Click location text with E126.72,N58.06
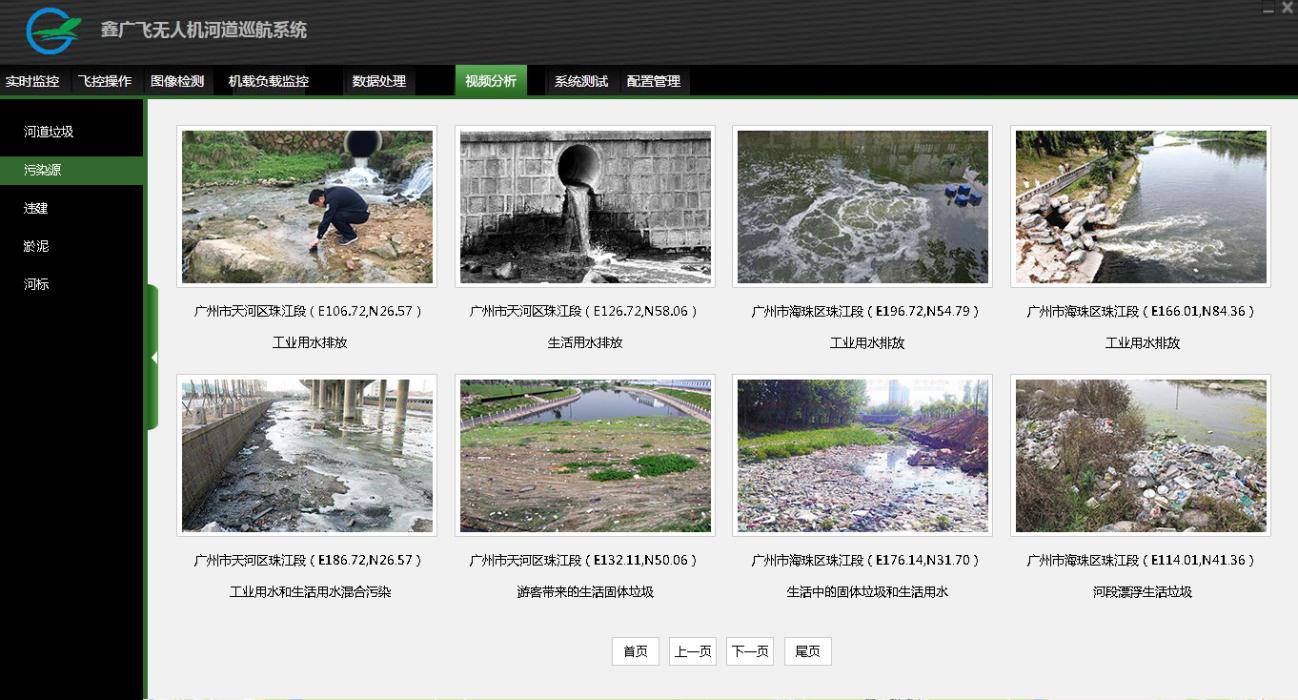This screenshot has height=700, width=1298. point(585,312)
